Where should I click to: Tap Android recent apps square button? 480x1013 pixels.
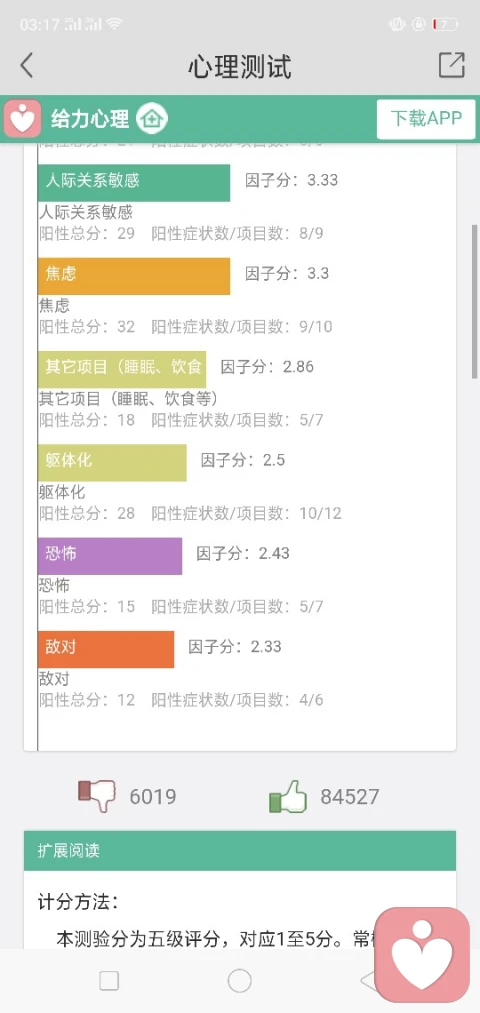tap(109, 981)
